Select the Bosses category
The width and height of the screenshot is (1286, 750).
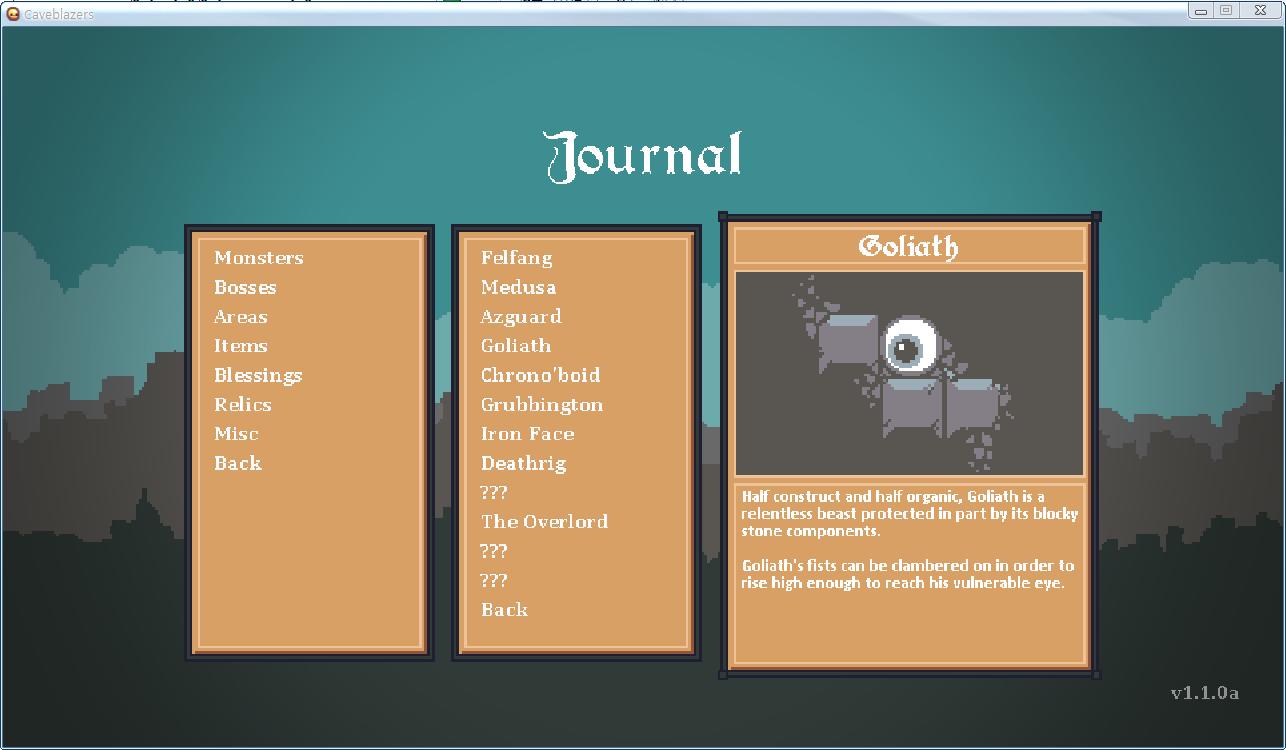pyautogui.click(x=245, y=287)
